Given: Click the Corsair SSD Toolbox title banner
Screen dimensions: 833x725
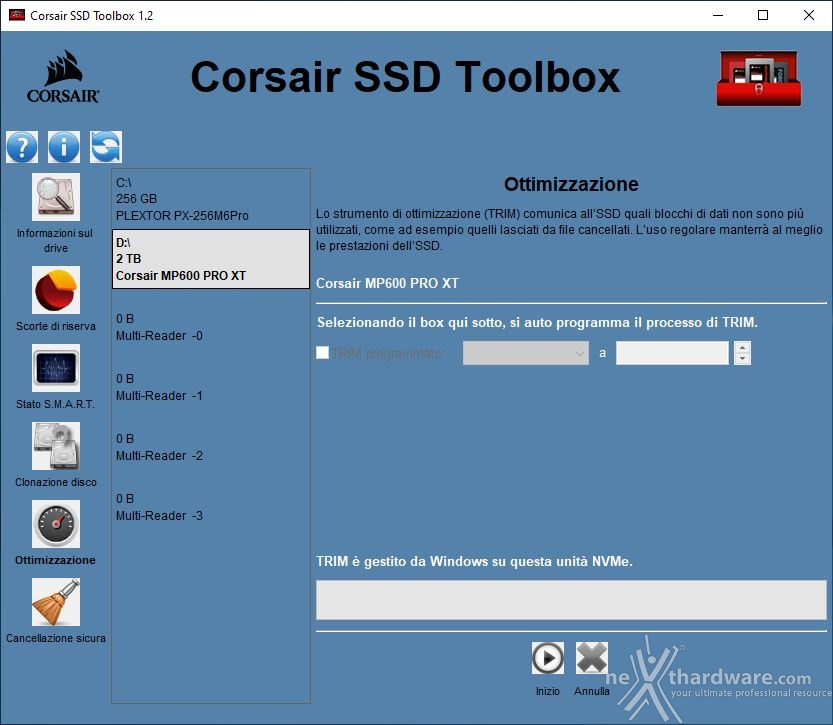Looking at the screenshot, I should click(405, 77).
